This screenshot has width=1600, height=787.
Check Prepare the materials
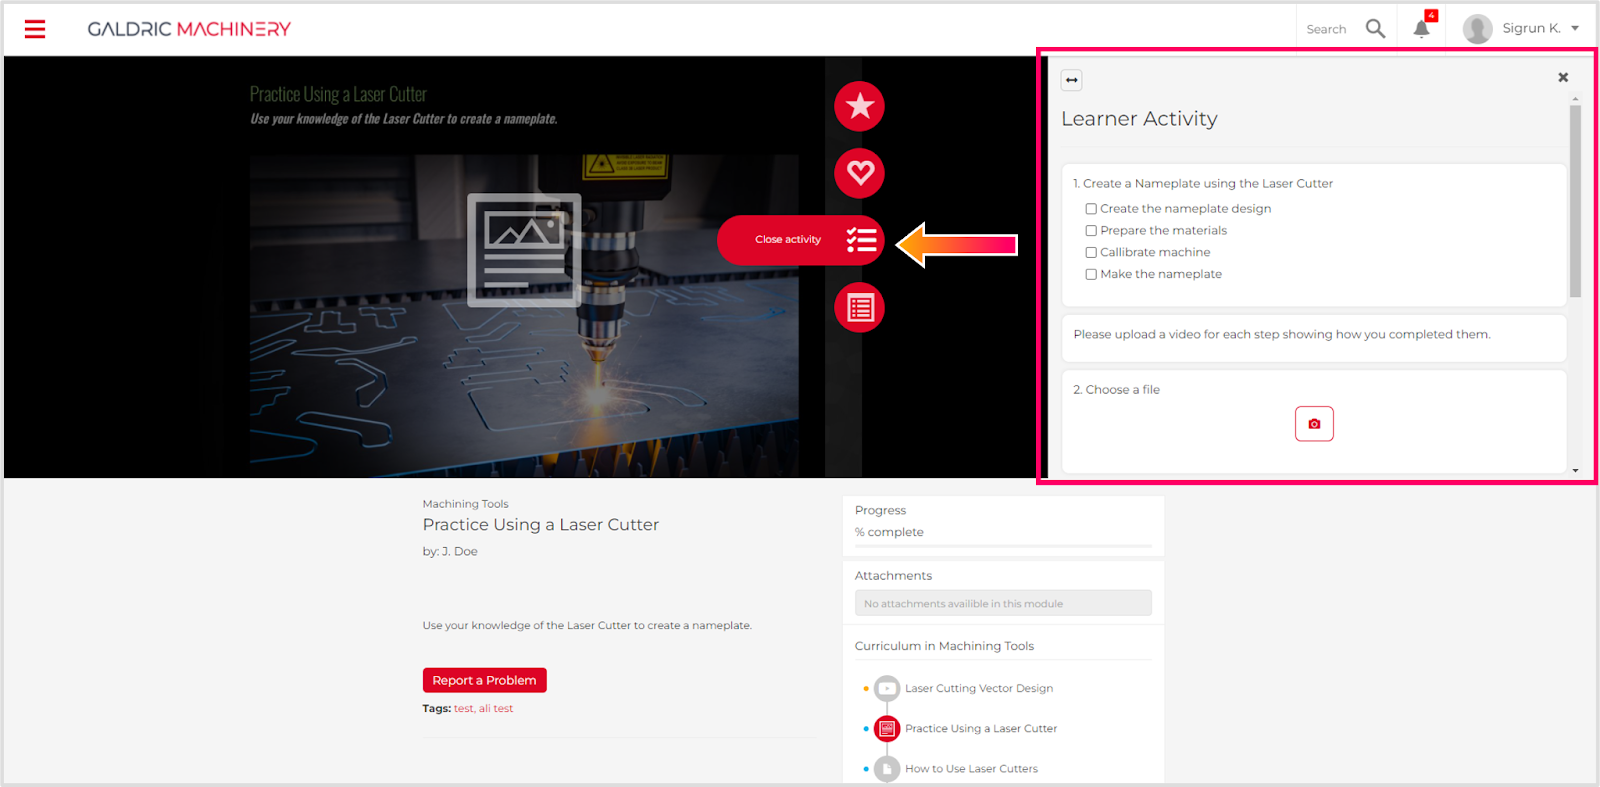(1091, 231)
